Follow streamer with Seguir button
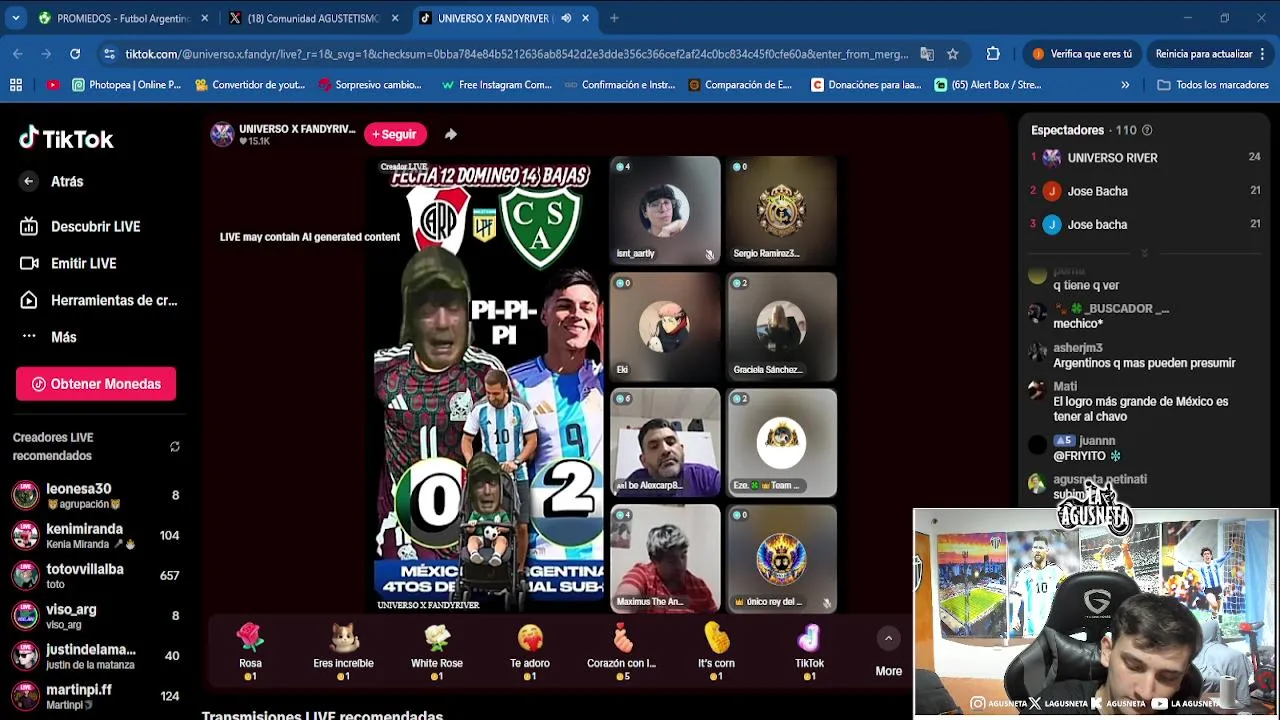Viewport: 1280px width, 720px height. click(395, 134)
